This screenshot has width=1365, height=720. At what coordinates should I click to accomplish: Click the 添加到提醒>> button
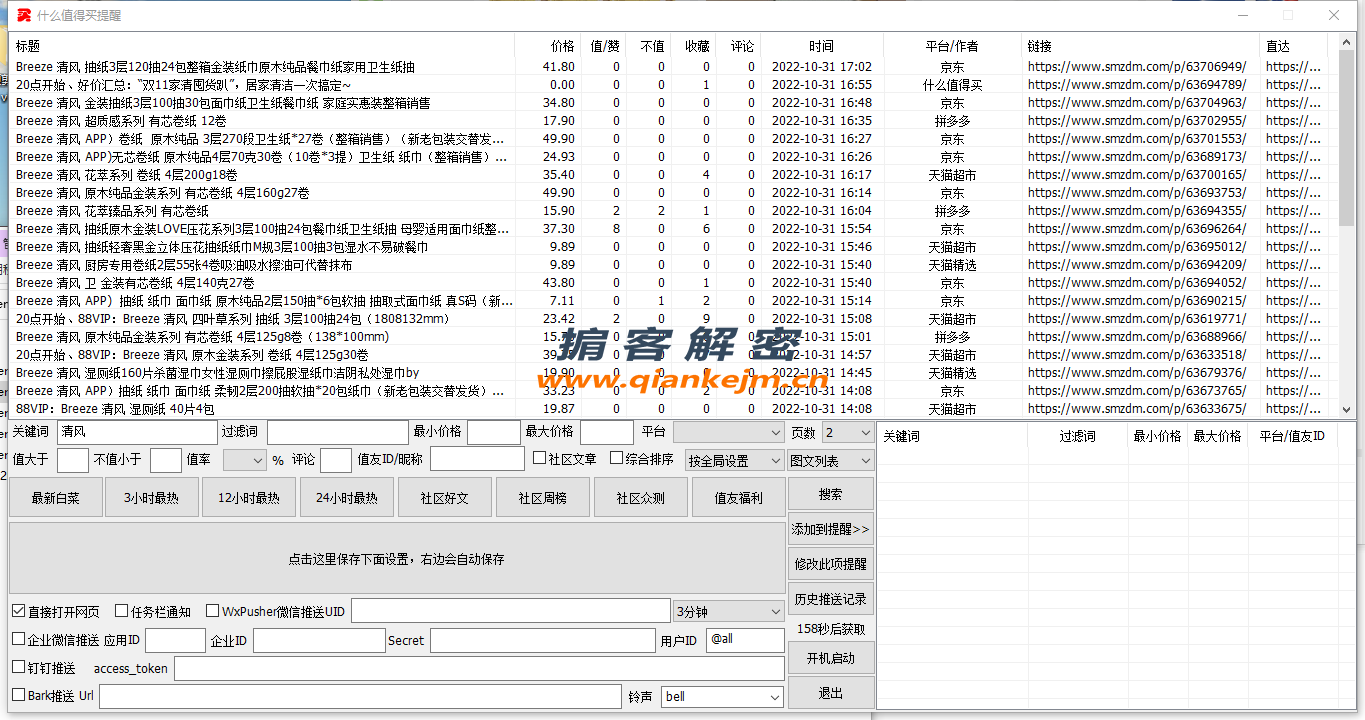point(830,529)
